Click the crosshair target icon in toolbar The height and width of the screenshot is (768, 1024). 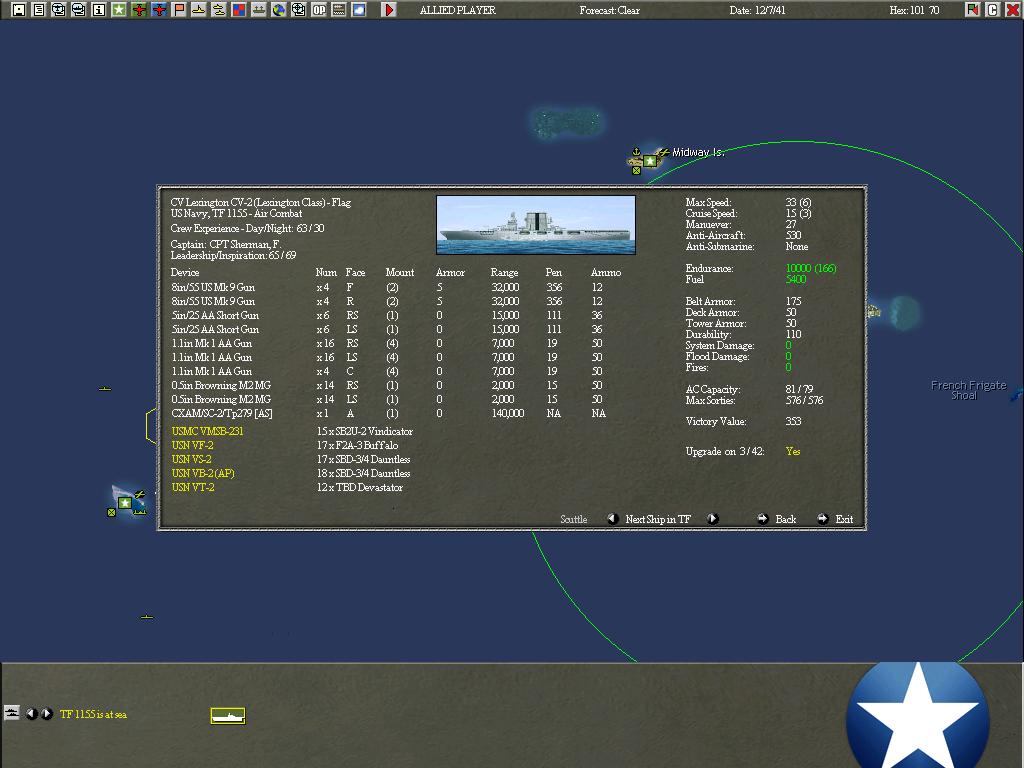pos(298,10)
